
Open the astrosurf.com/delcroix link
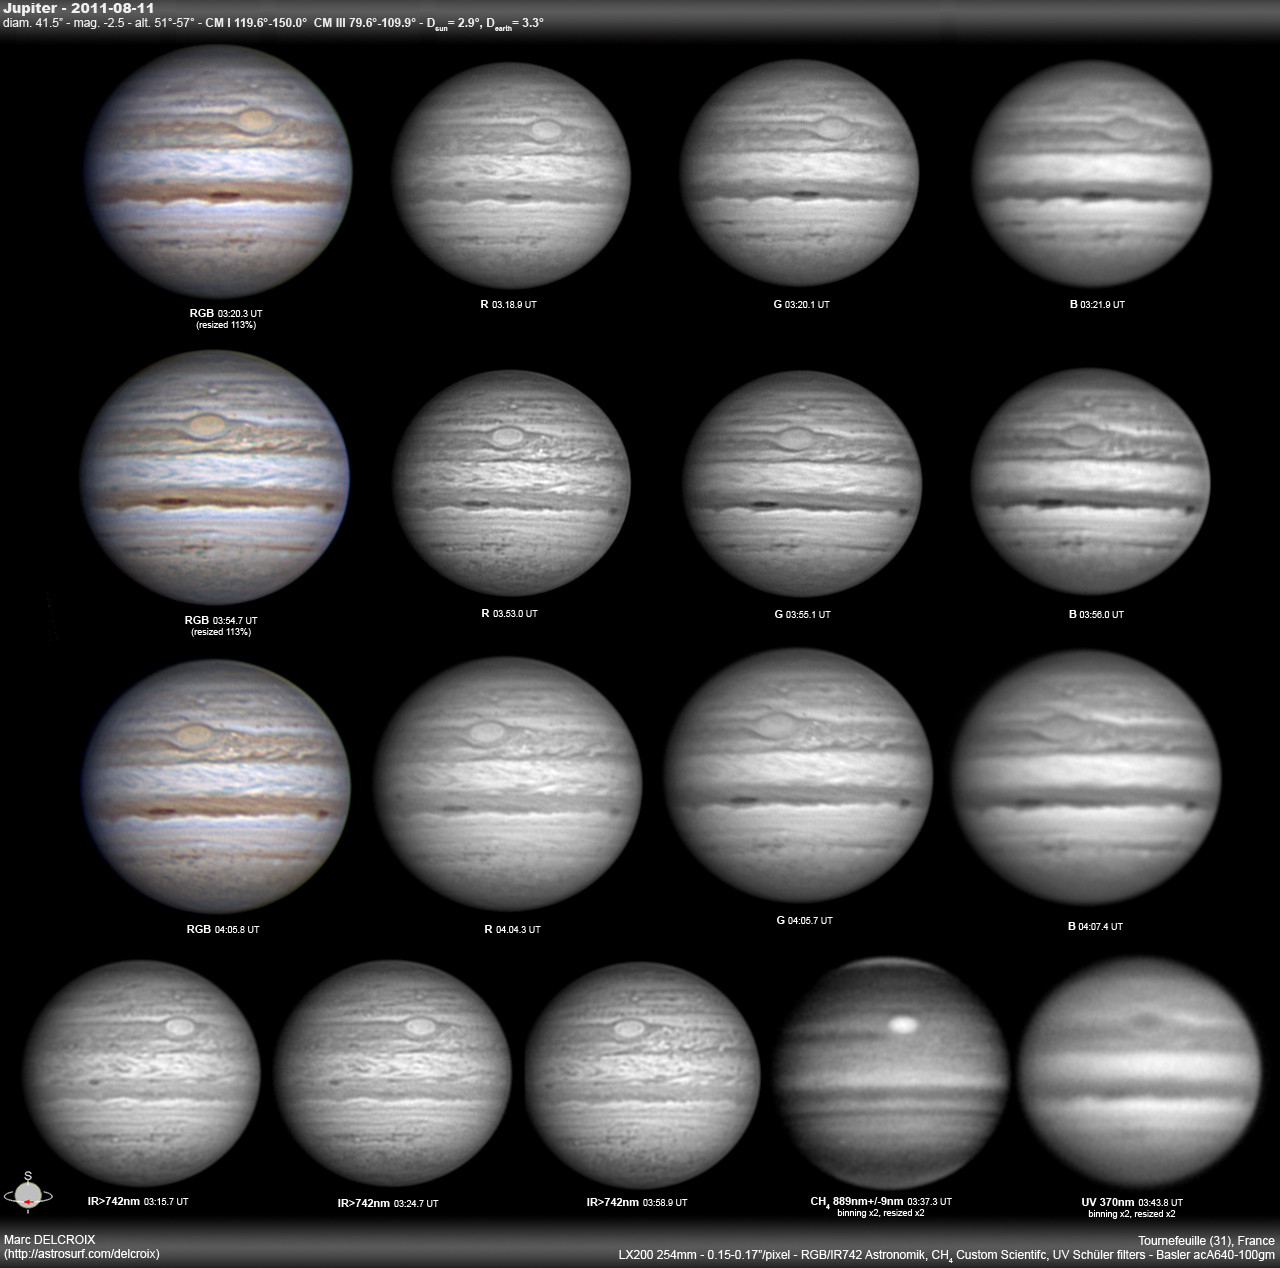tap(82, 1253)
